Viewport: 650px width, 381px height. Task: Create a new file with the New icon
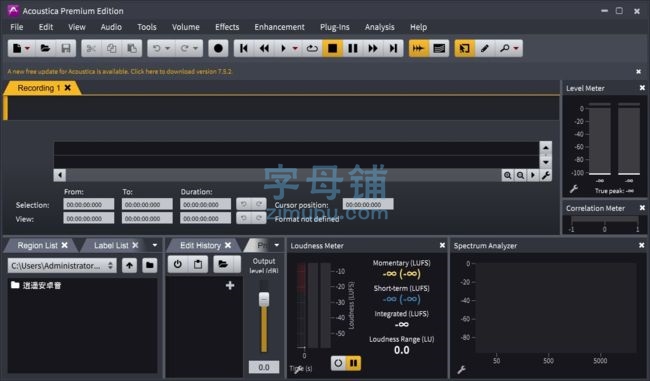point(17,49)
